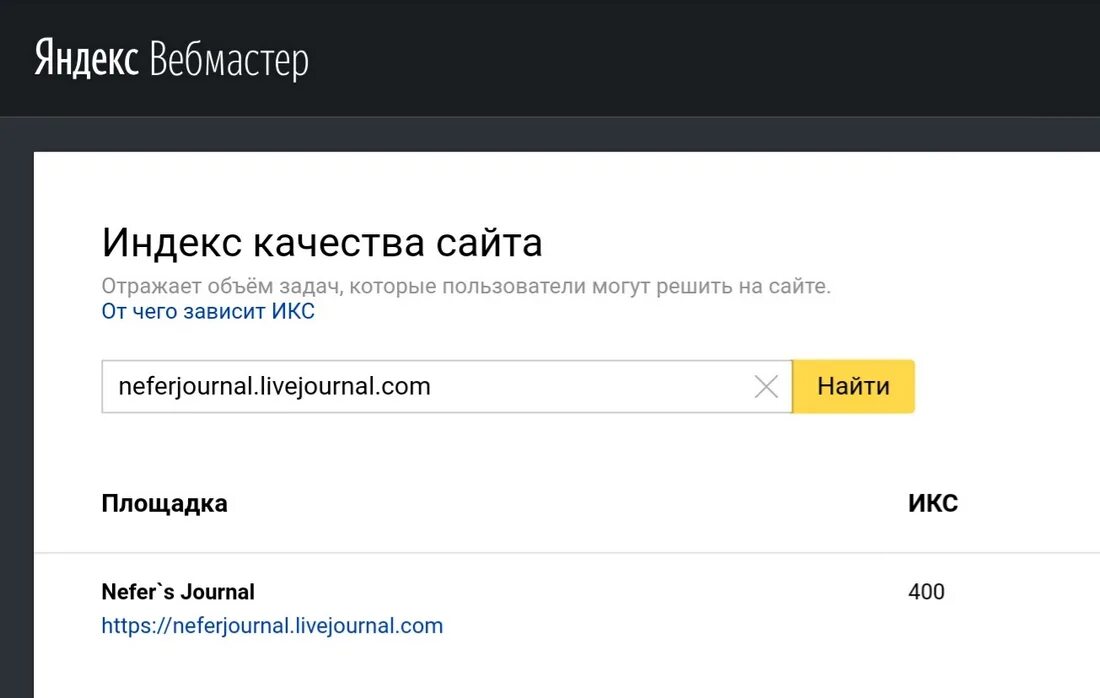Image resolution: width=1100 pixels, height=698 pixels.
Task: Click the gray description text under the heading
Action: 466,287
